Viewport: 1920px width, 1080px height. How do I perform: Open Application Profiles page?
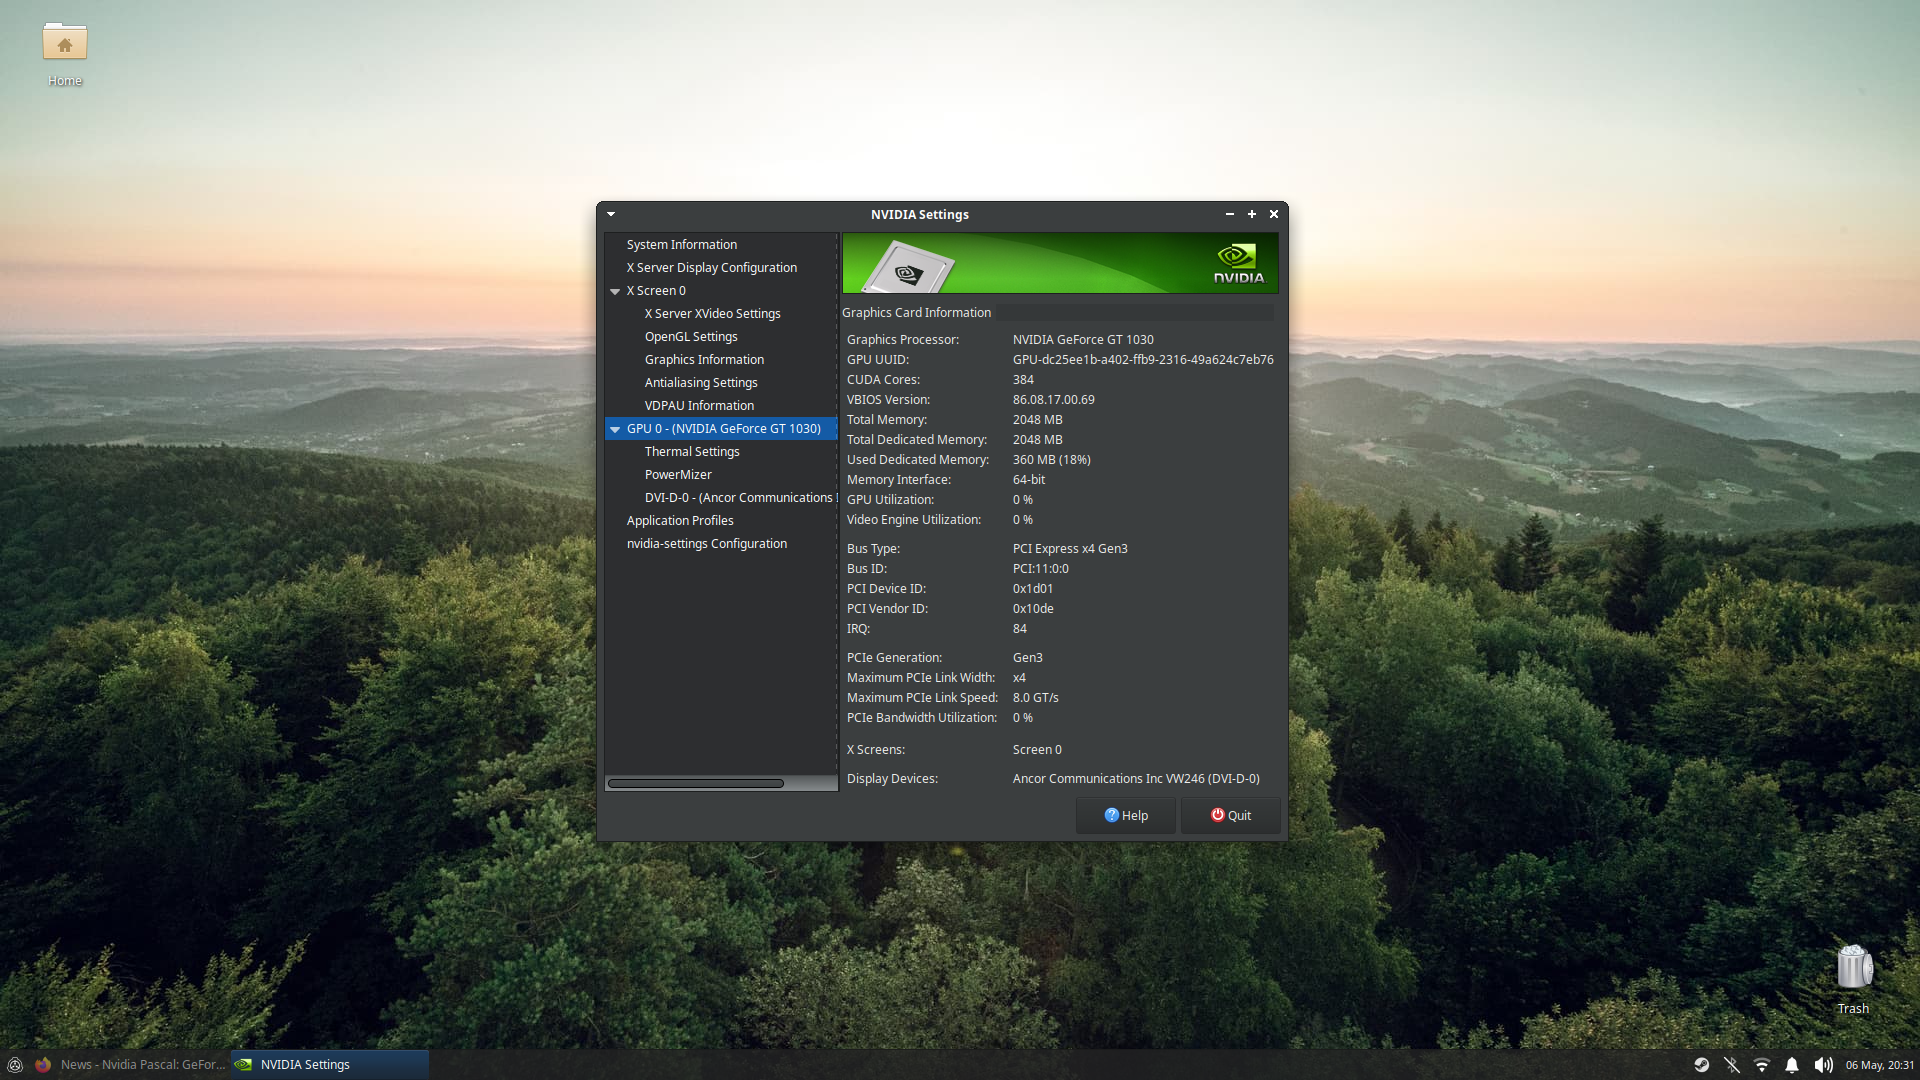click(680, 521)
